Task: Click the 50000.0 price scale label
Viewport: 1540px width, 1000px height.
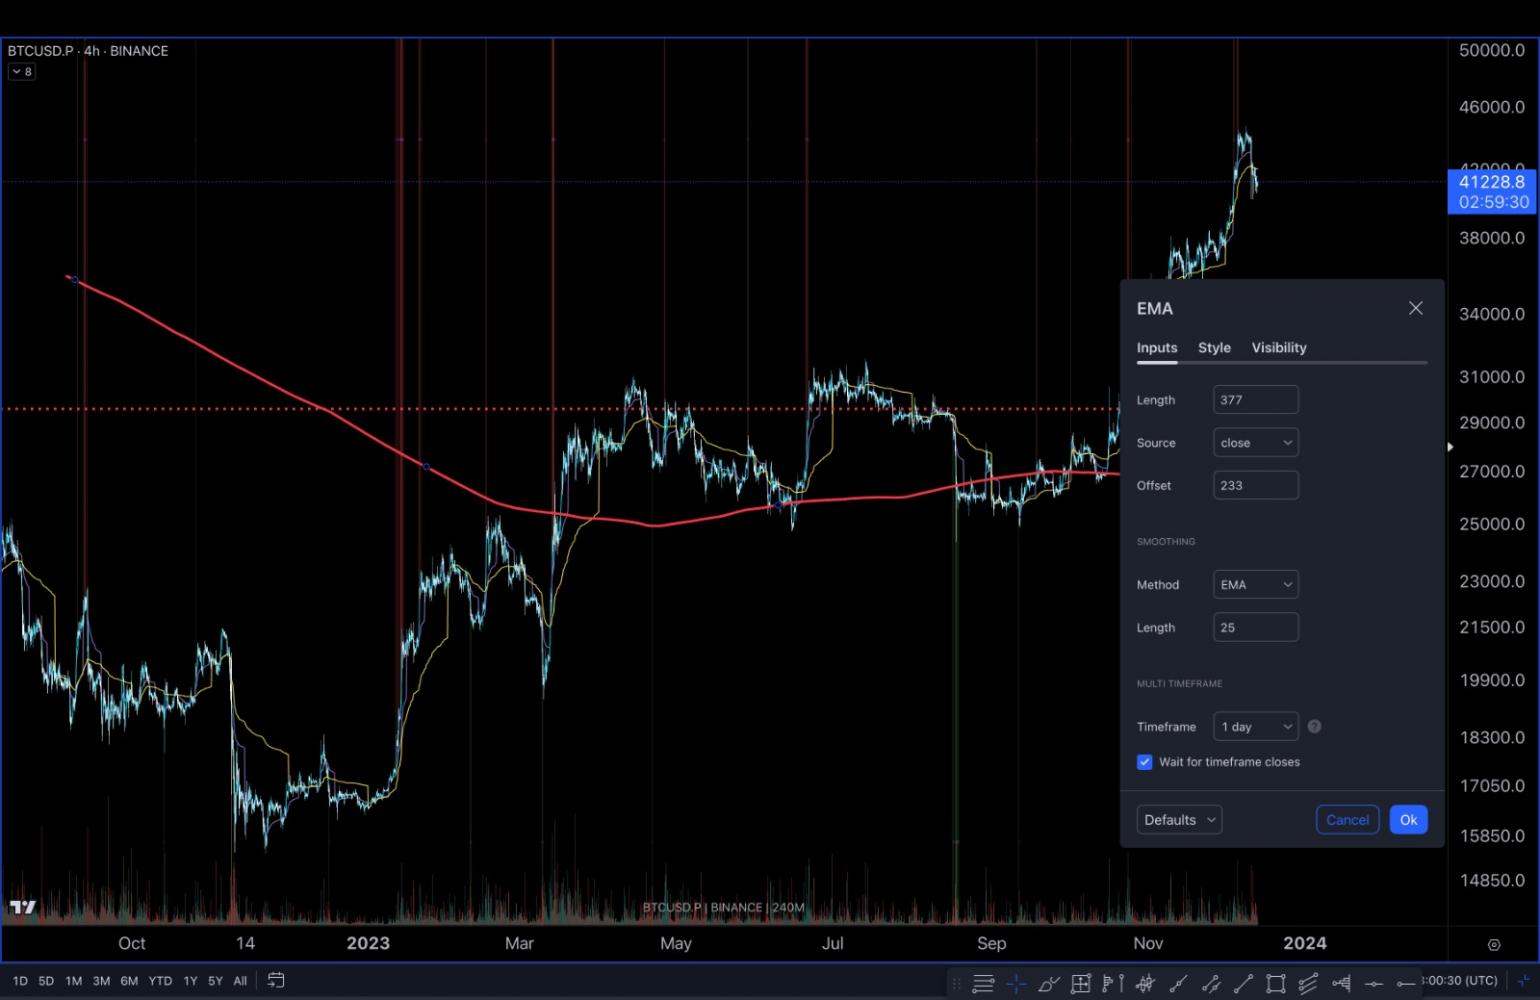Action: click(x=1492, y=50)
